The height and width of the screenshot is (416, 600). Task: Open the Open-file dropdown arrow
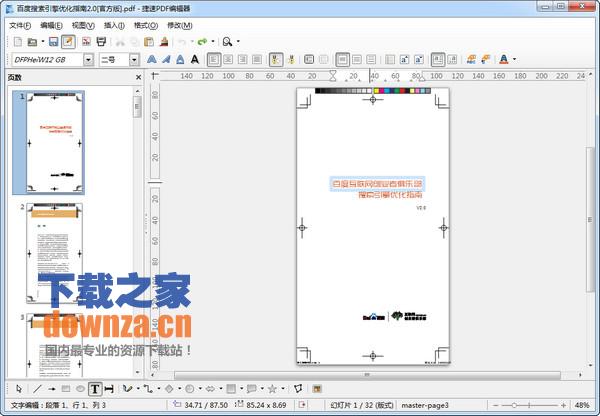coord(43,42)
